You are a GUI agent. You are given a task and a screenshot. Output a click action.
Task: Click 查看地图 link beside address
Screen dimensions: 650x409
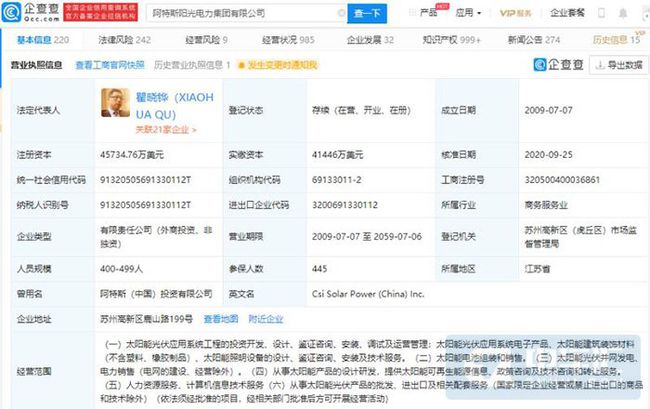(221, 319)
